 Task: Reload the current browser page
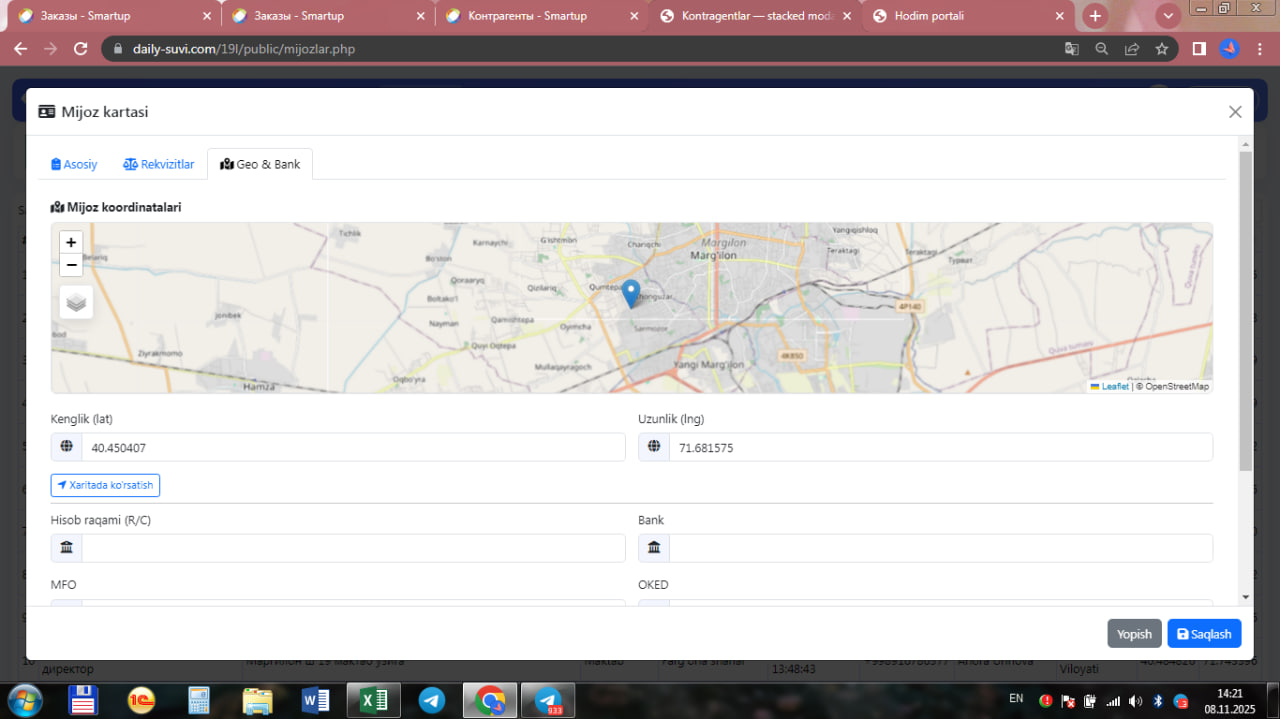pos(81,49)
